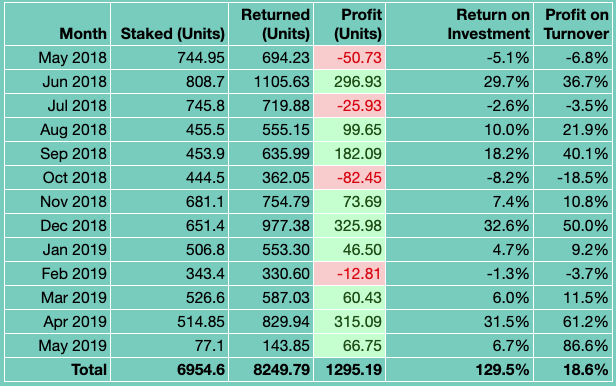Select the green 296.93 profit cell

(350, 82)
